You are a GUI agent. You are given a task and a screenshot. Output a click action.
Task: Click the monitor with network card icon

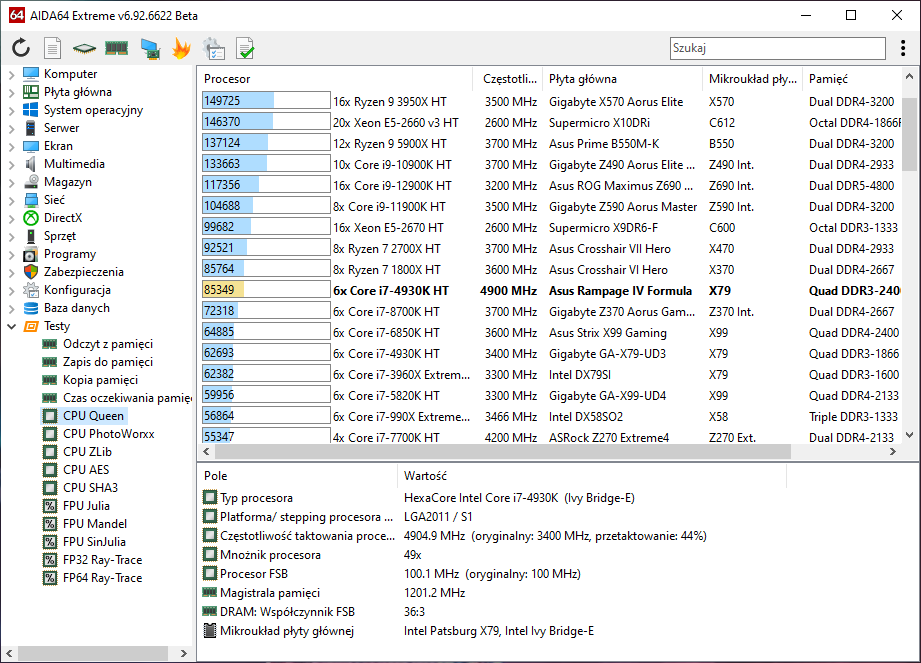[x=150, y=48]
